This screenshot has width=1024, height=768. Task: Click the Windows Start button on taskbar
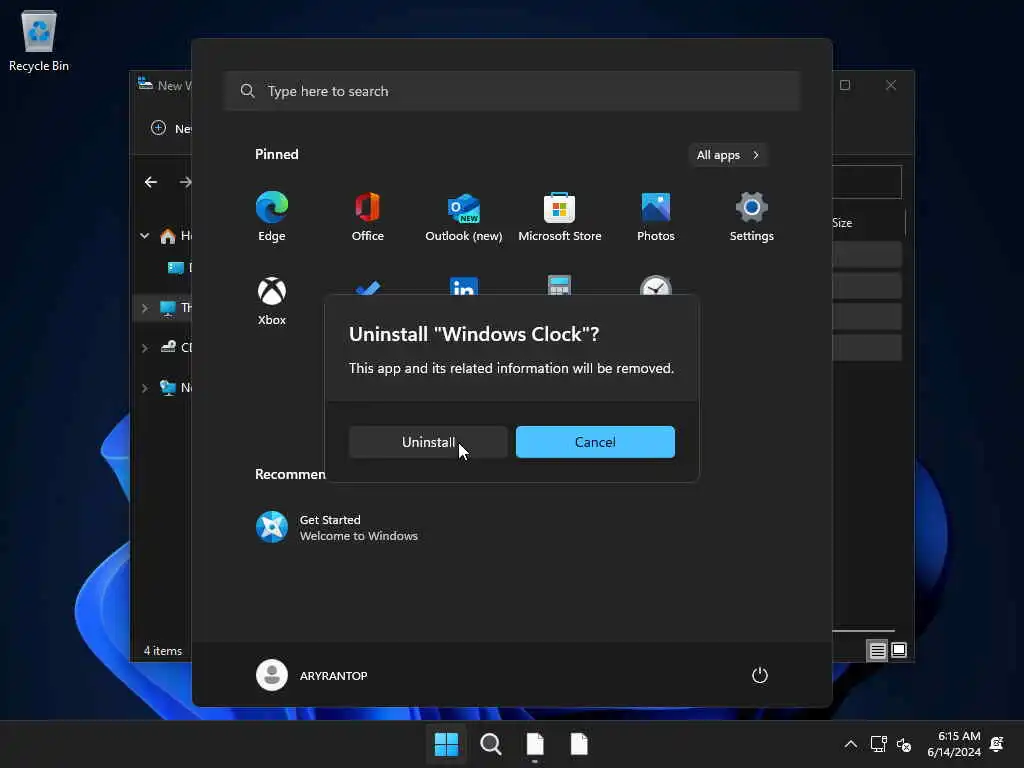[447, 744]
